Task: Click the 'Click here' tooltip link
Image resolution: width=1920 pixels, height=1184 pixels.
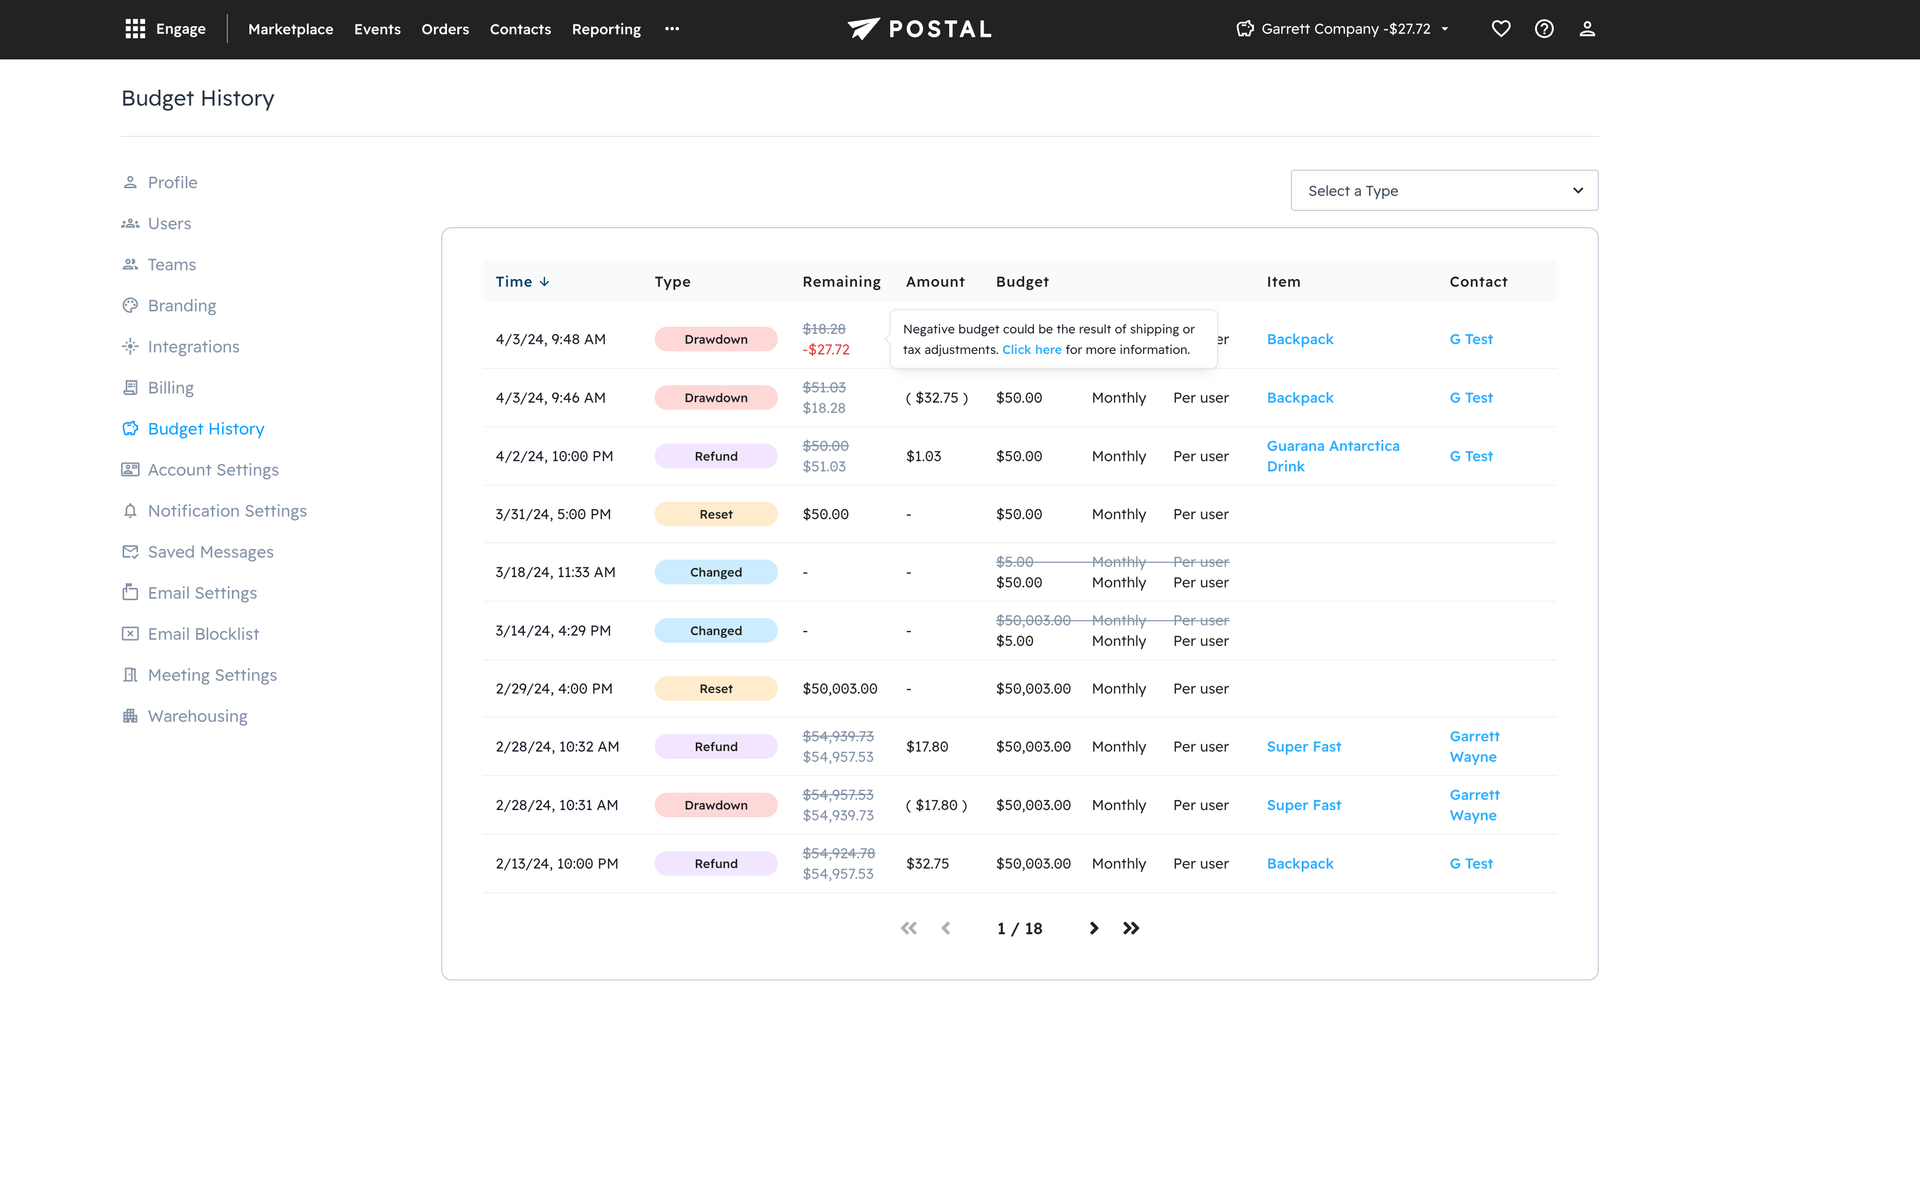Action: tap(1031, 350)
